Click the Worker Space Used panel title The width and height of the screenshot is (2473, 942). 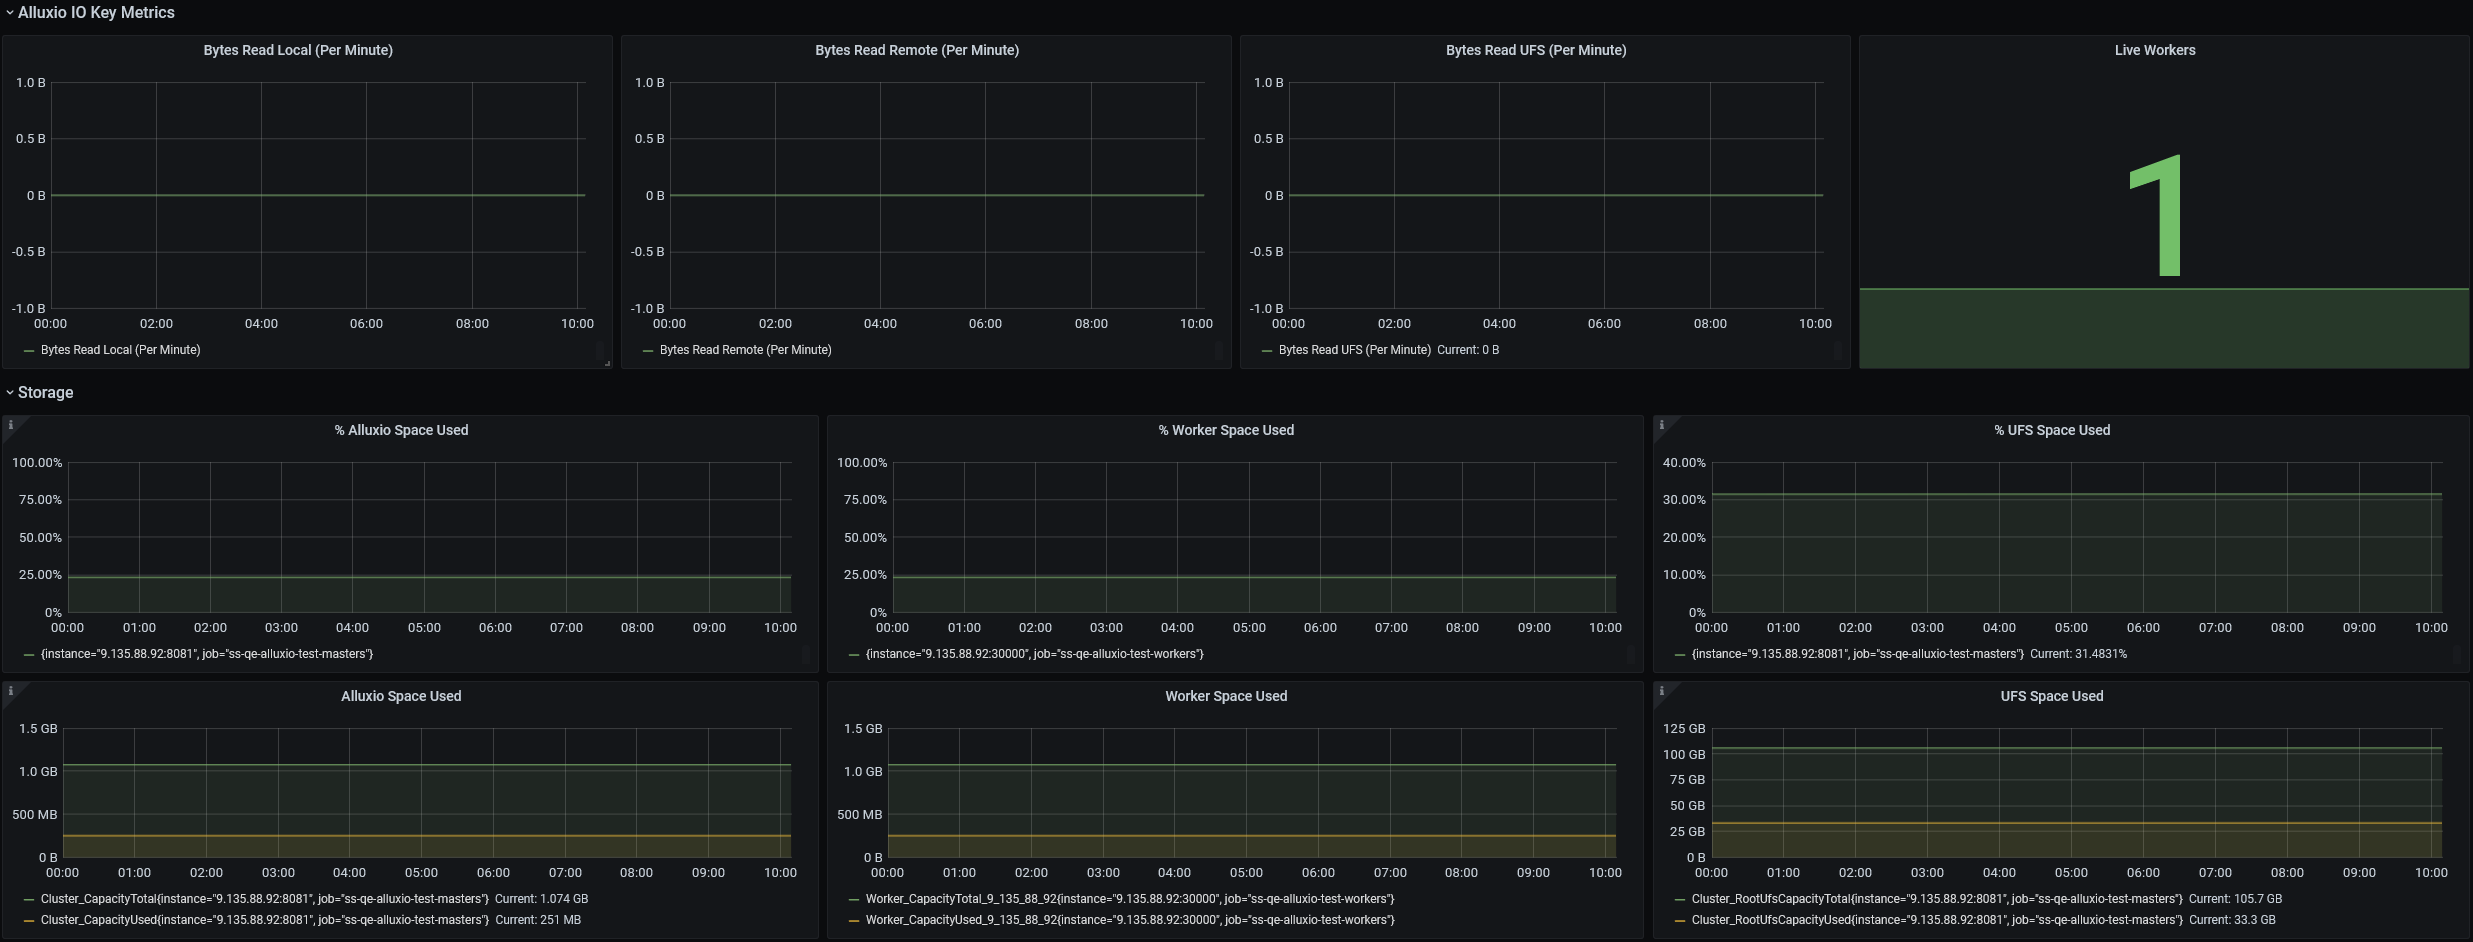point(1225,696)
